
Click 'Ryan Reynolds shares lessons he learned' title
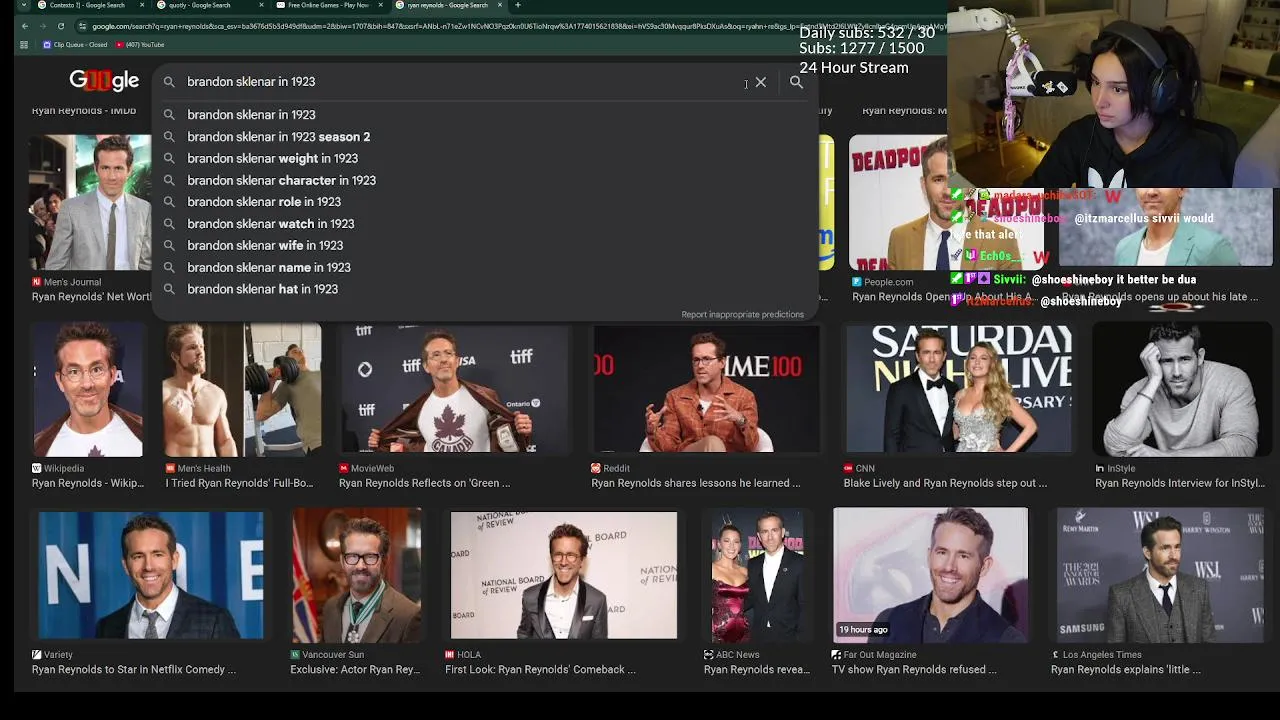point(696,483)
